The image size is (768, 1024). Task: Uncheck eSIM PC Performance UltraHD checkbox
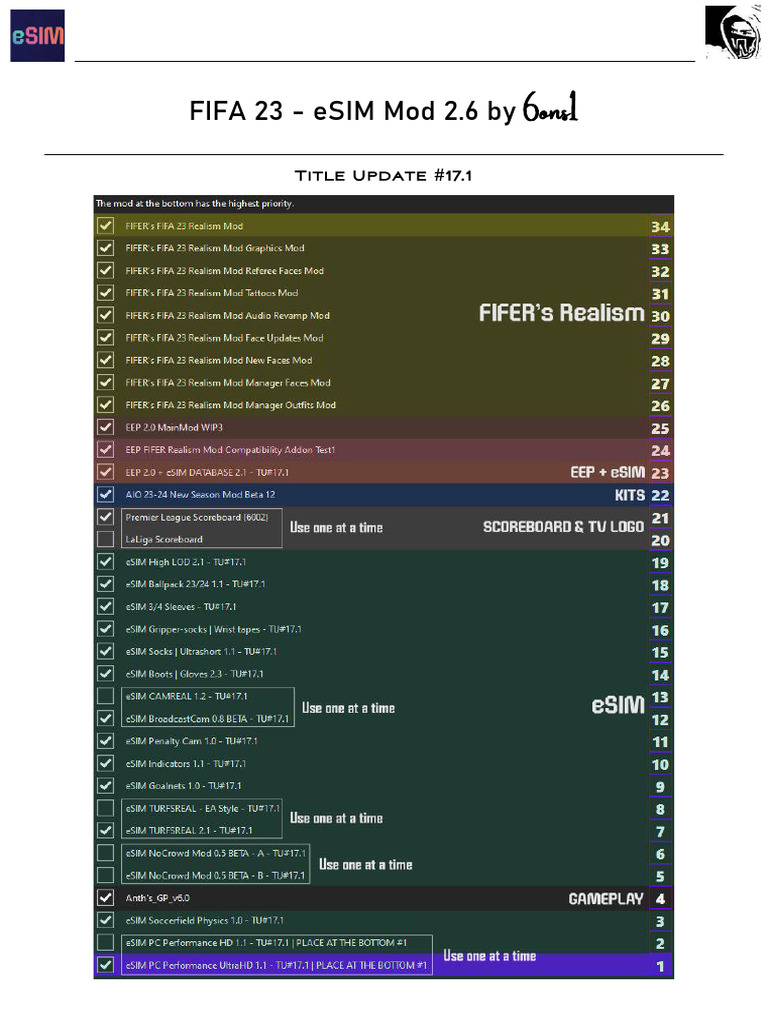(x=105, y=965)
